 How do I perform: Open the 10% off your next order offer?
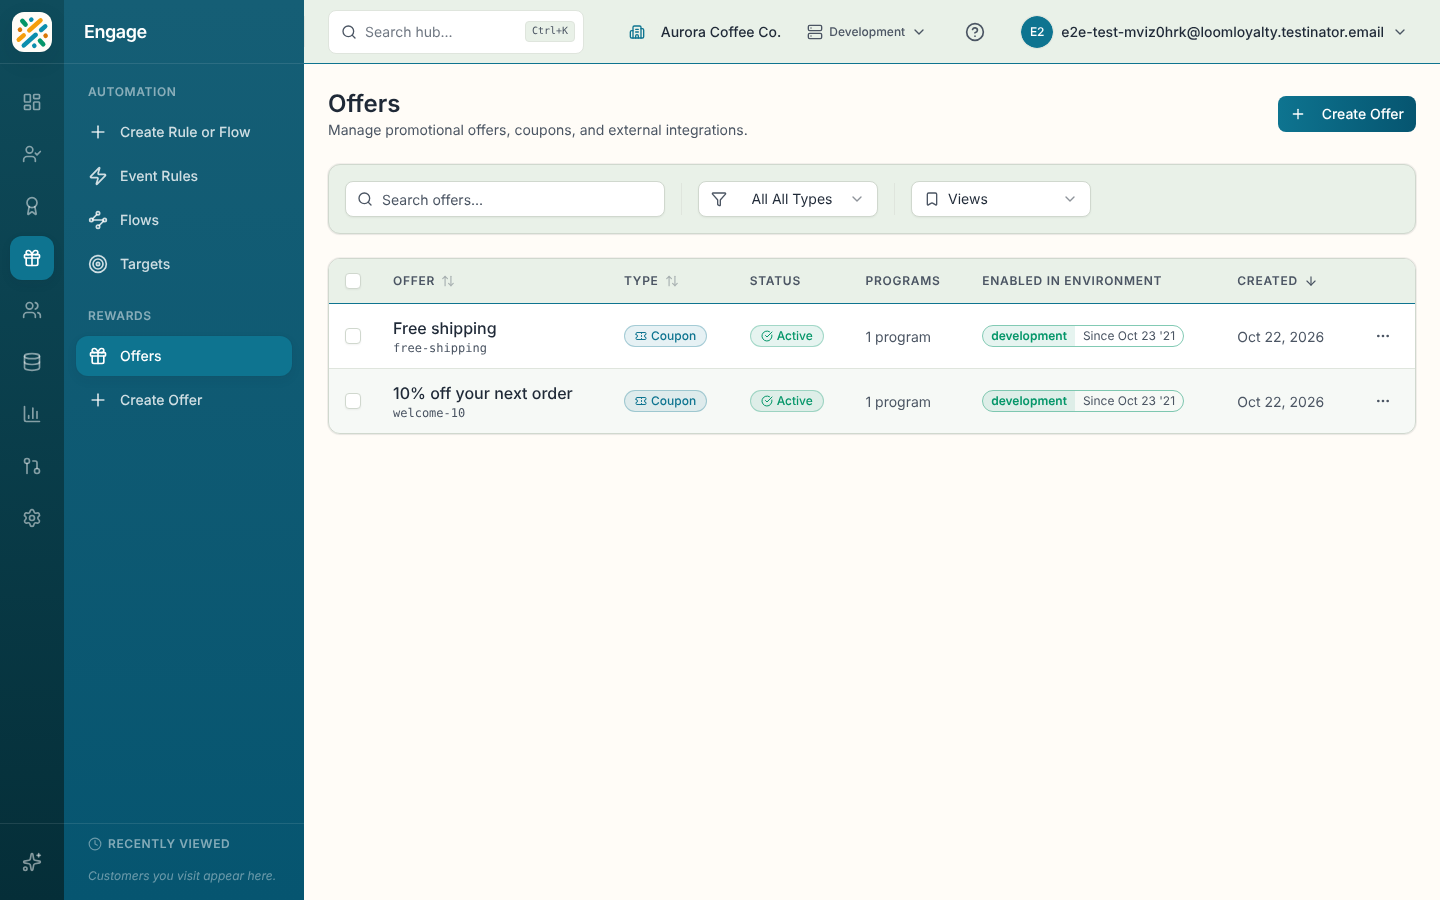(x=483, y=393)
